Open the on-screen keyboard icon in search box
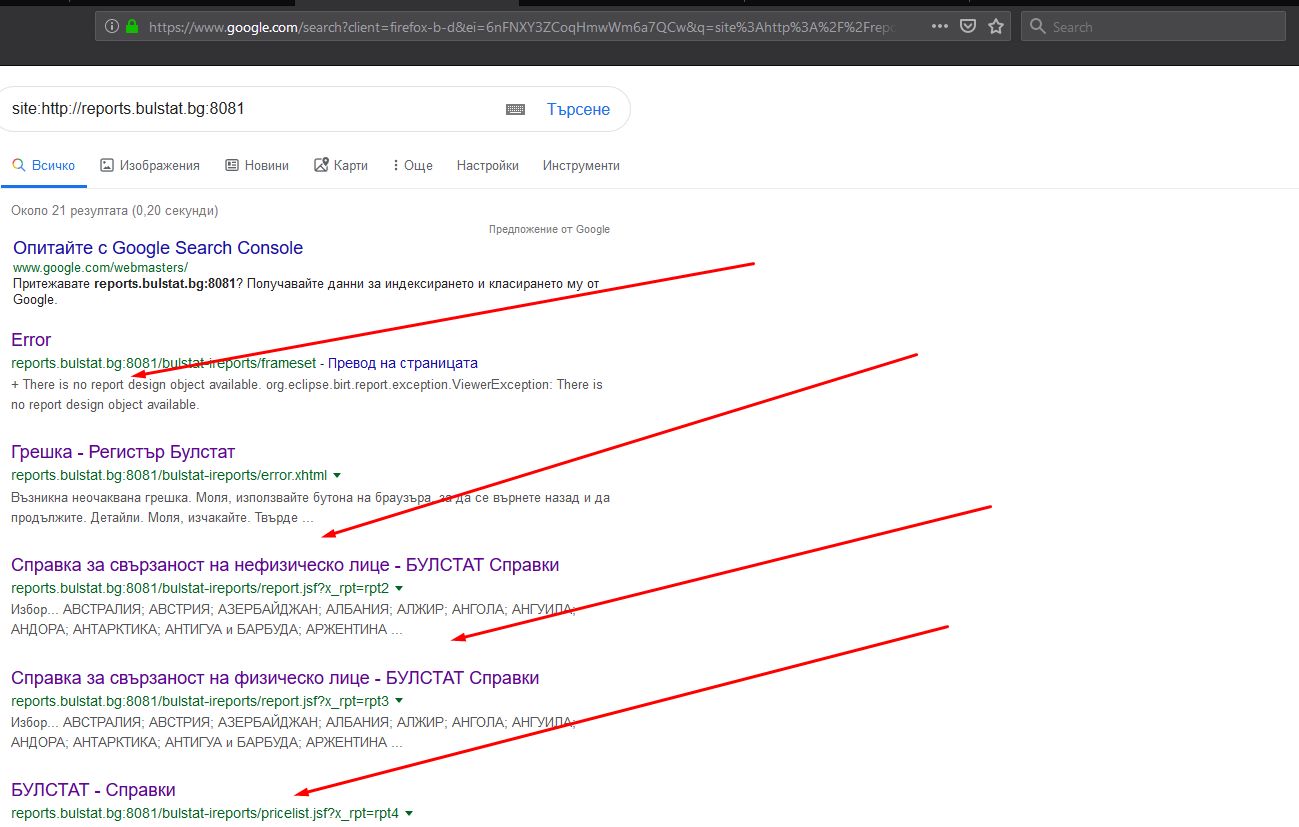Screen dimensions: 1299x827 [515, 110]
